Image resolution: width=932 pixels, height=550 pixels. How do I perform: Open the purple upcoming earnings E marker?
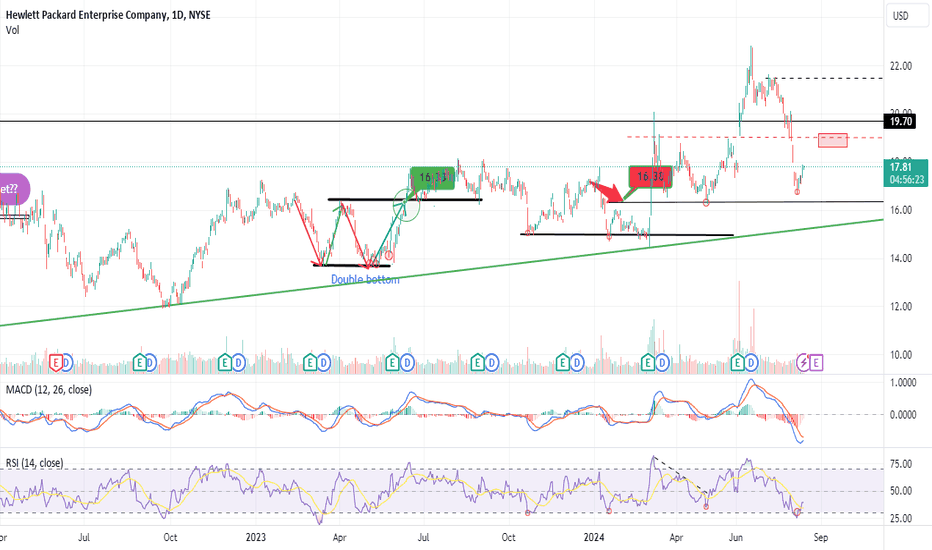coord(816,362)
